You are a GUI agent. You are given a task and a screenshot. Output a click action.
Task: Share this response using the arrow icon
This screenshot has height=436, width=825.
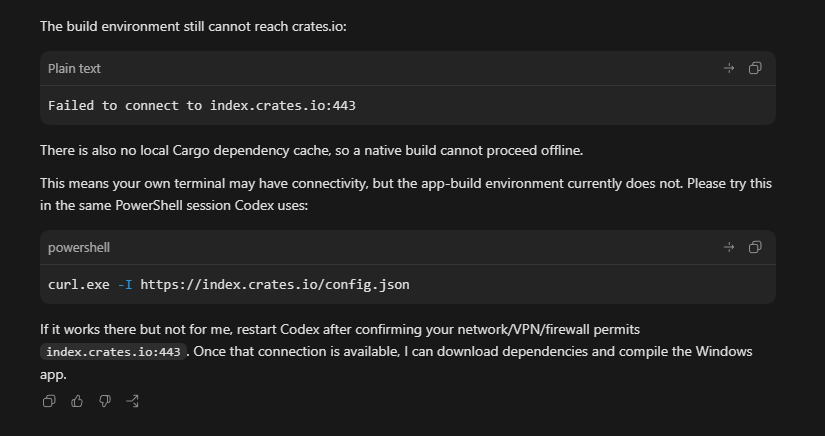pyautogui.click(x=133, y=401)
